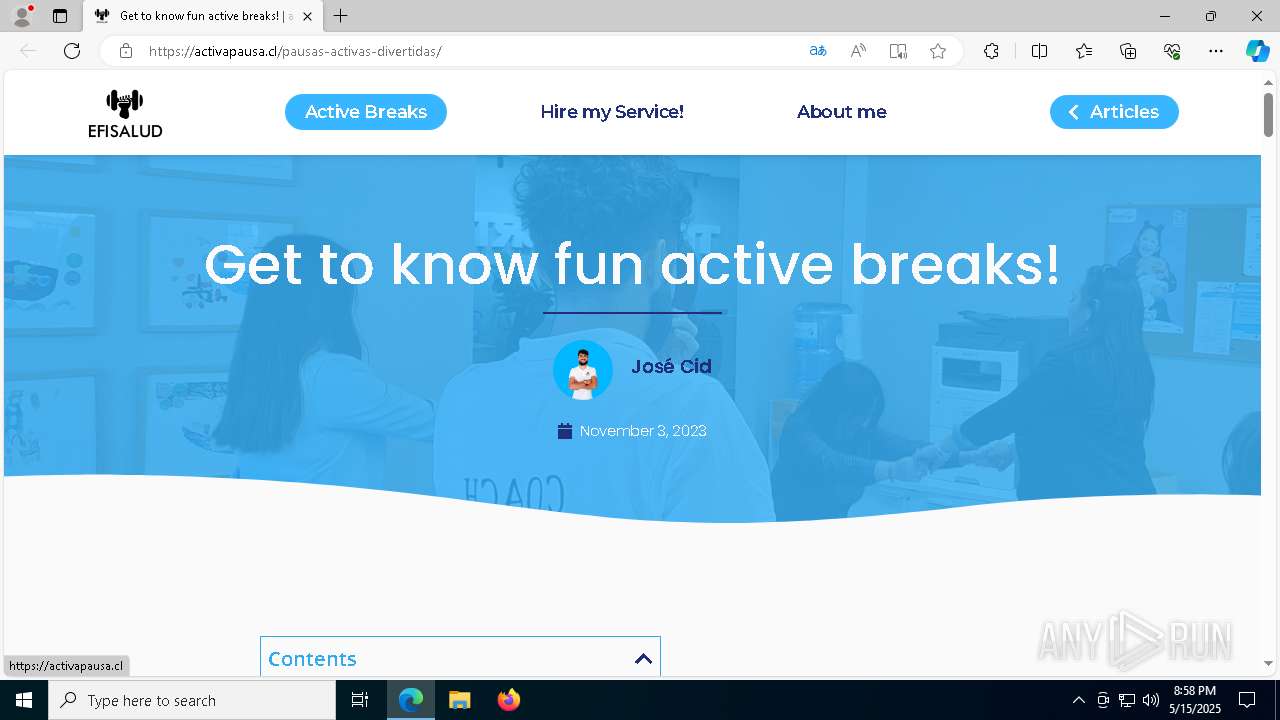Click the browser back arrow
The width and height of the screenshot is (1280, 720).
click(28, 51)
